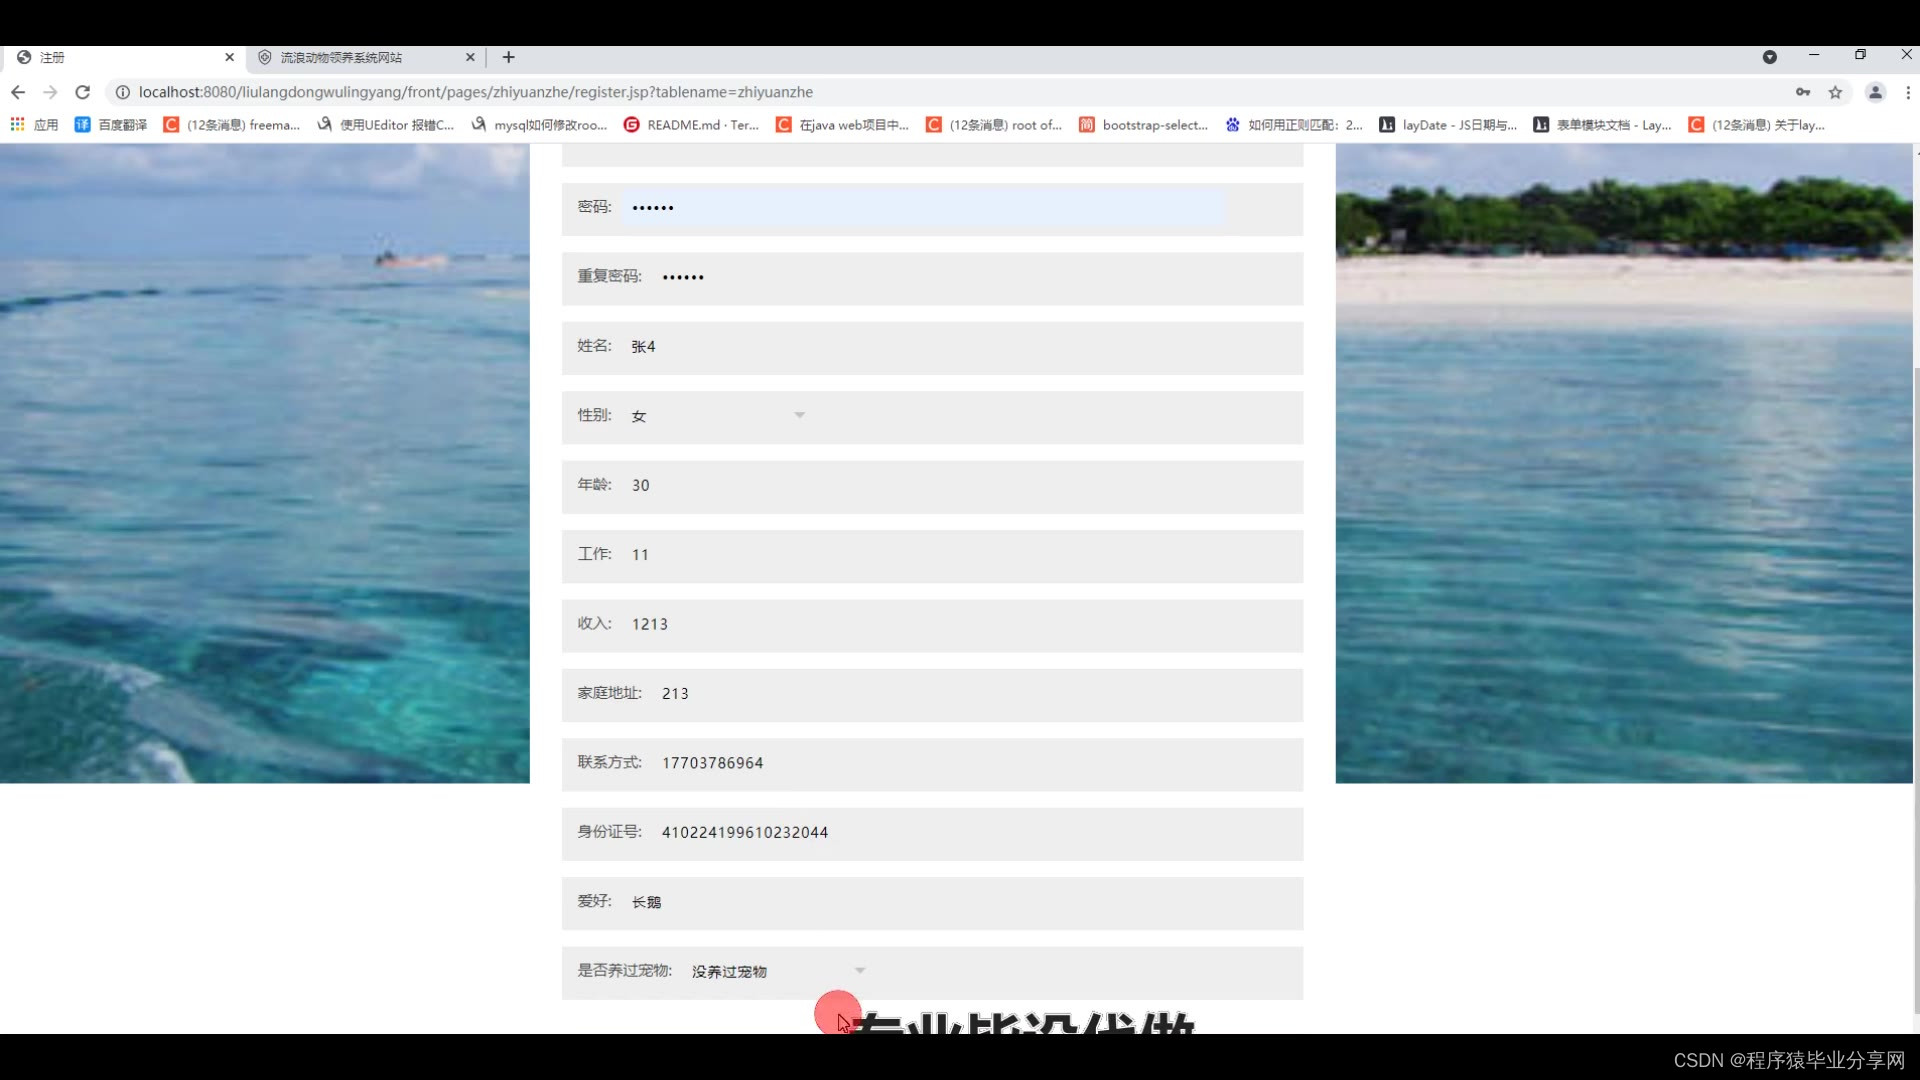Reload the current page
The height and width of the screenshot is (1080, 1920).
83,92
